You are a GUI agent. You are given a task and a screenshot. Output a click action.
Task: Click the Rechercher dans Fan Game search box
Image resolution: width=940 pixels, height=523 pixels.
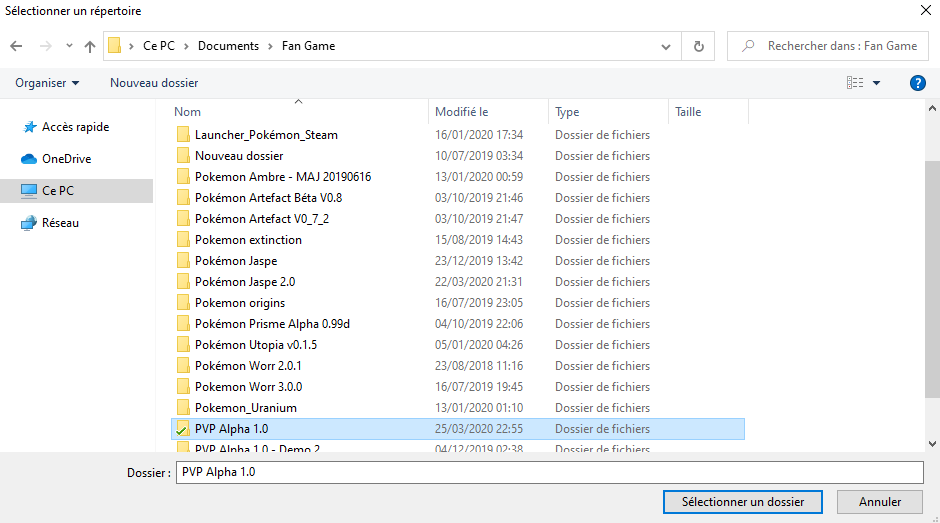coord(828,46)
